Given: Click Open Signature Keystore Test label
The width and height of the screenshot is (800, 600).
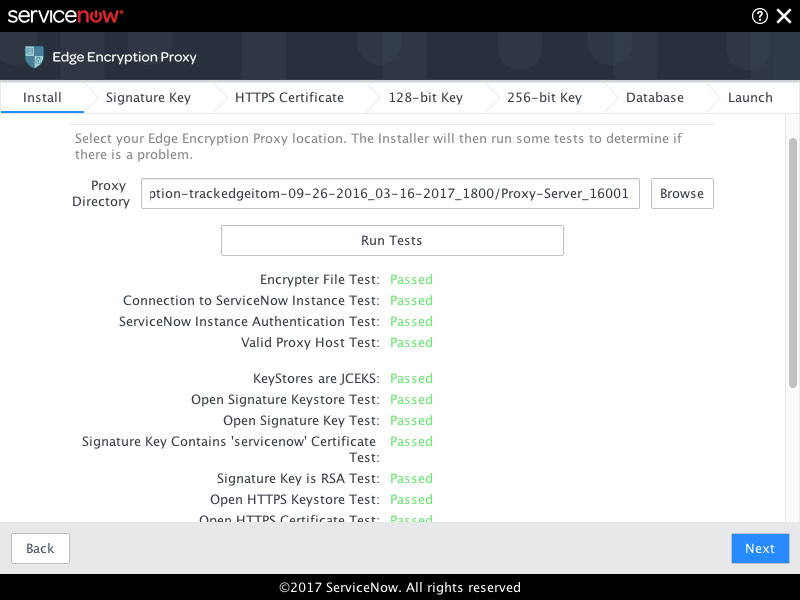Looking at the screenshot, I should tap(285, 399).
